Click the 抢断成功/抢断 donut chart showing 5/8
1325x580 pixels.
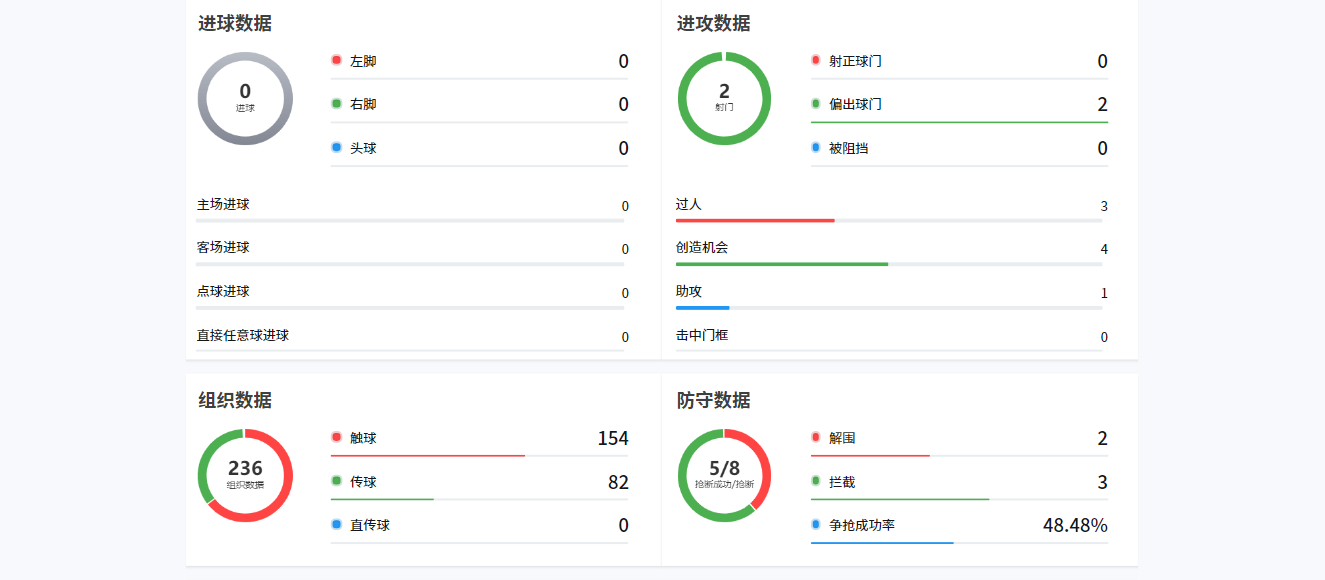click(x=724, y=475)
